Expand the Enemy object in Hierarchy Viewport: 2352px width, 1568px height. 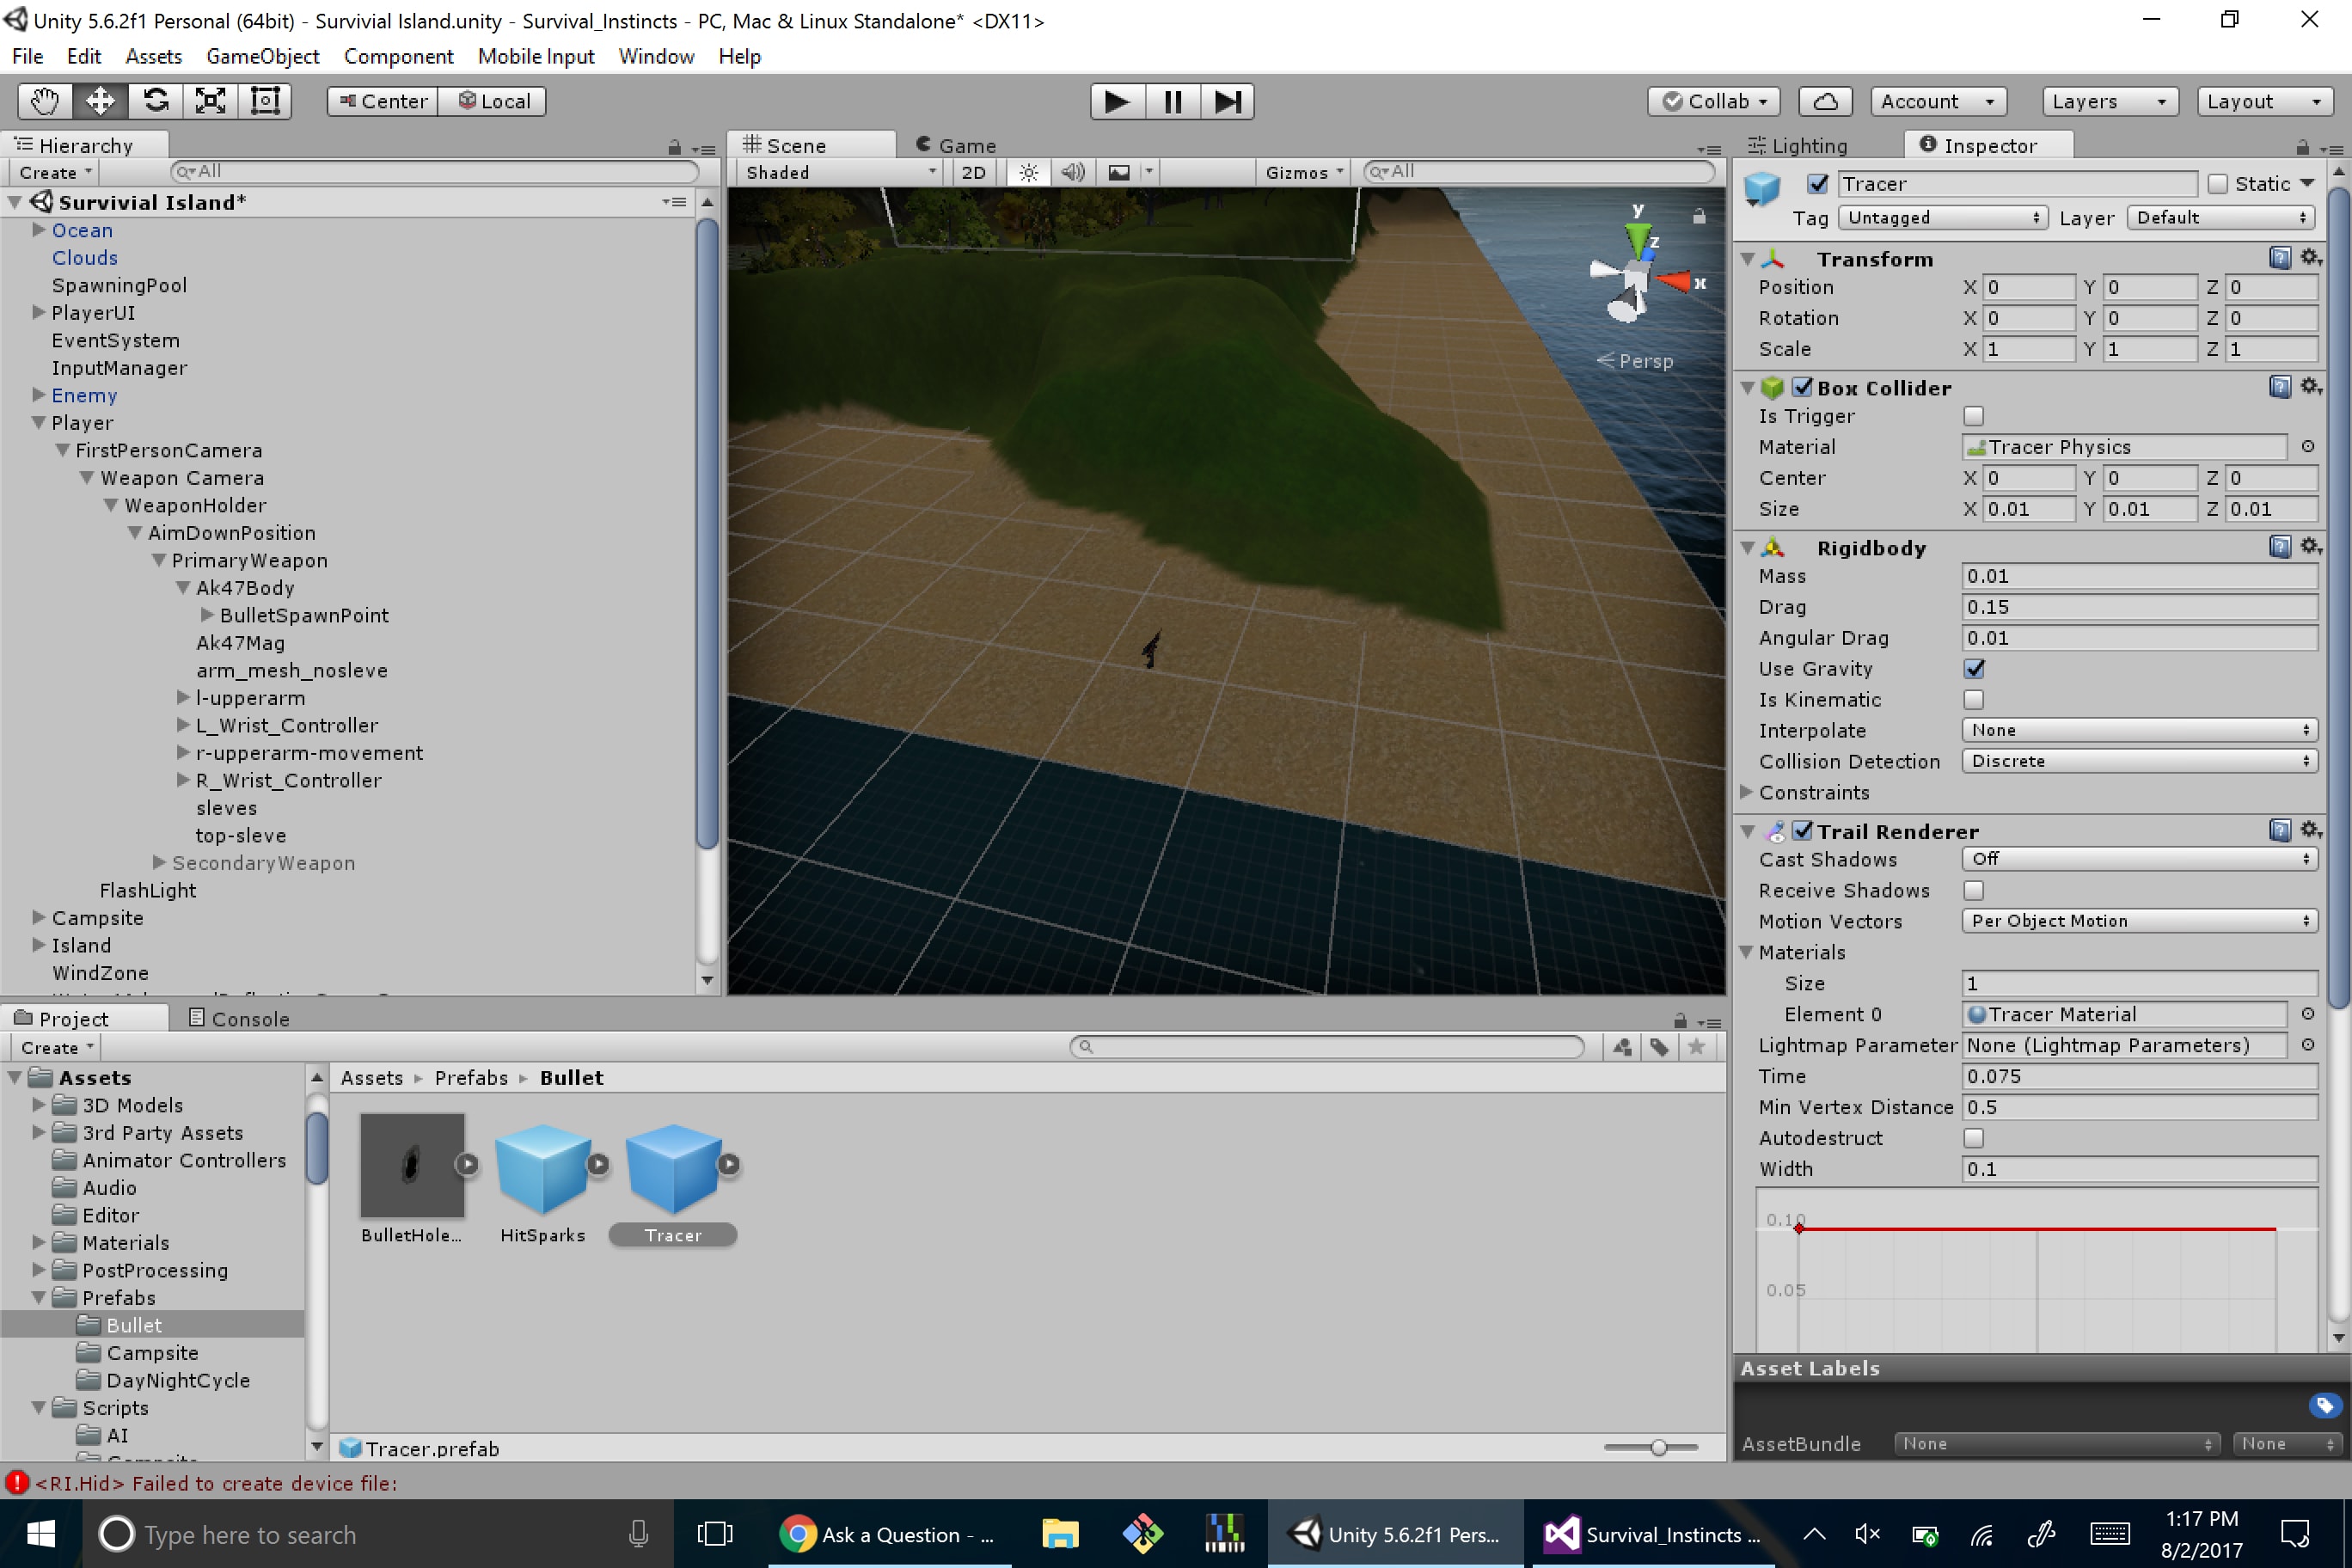tap(38, 395)
